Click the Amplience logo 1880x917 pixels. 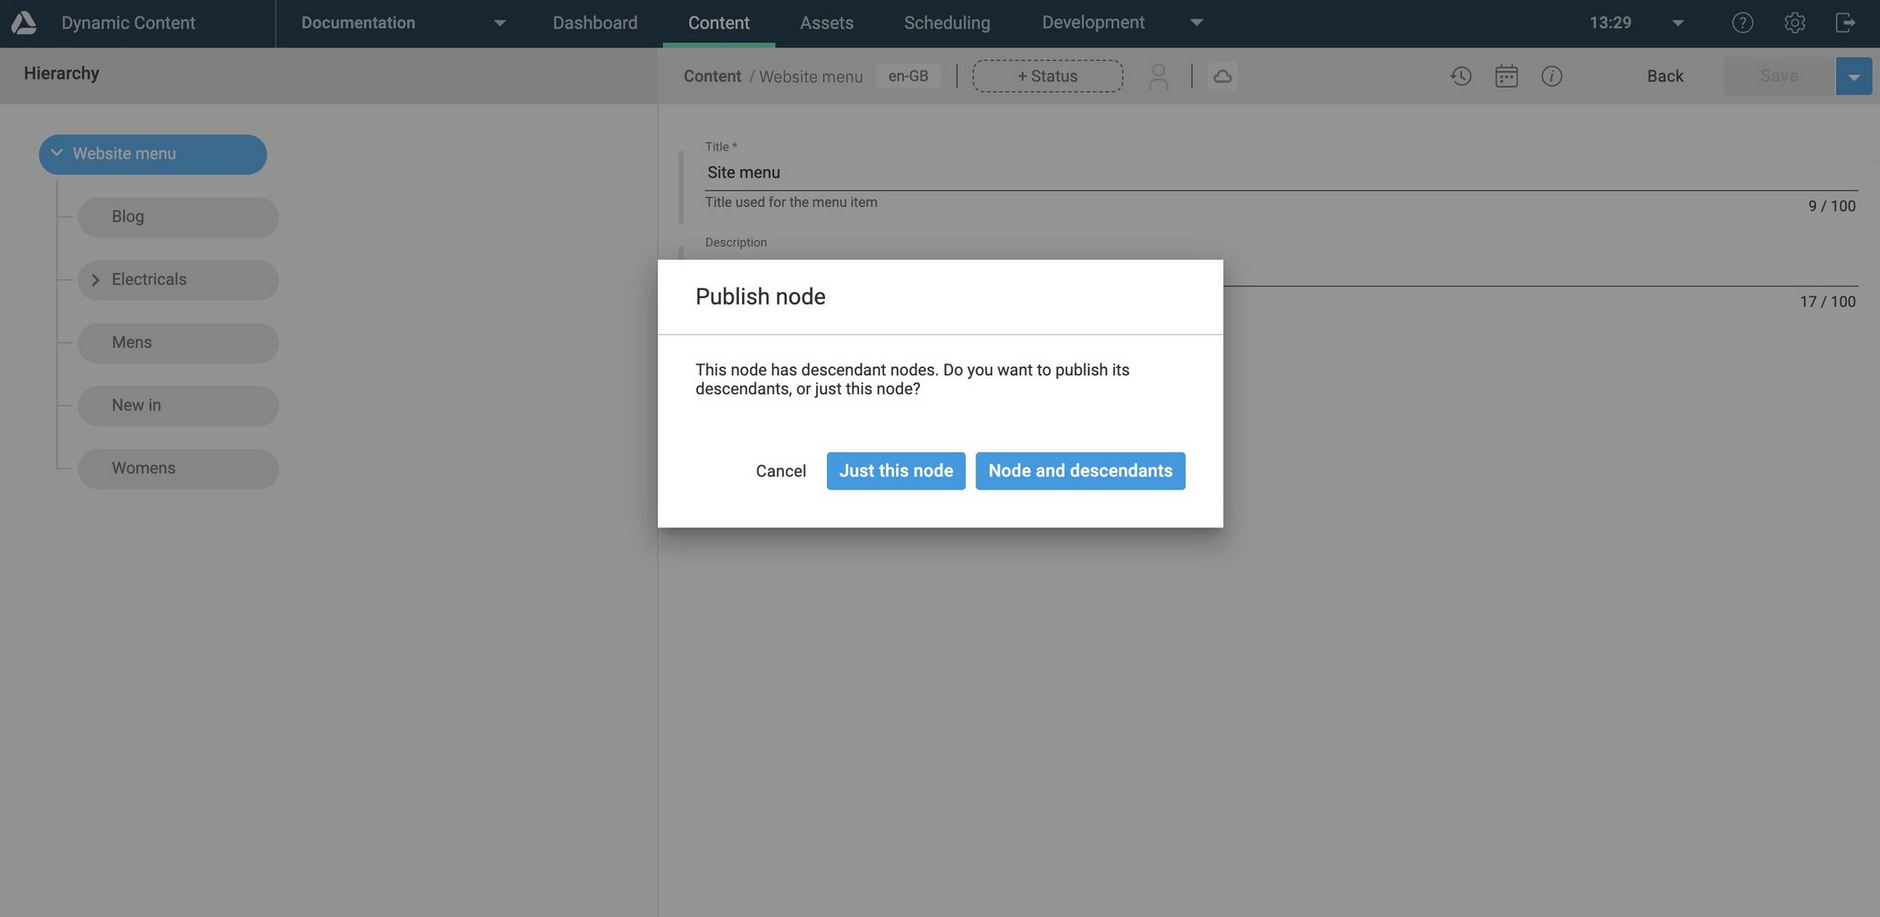point(23,20)
